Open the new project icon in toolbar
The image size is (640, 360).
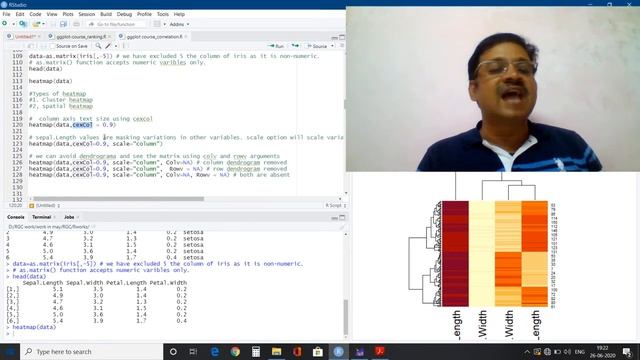click(23, 24)
